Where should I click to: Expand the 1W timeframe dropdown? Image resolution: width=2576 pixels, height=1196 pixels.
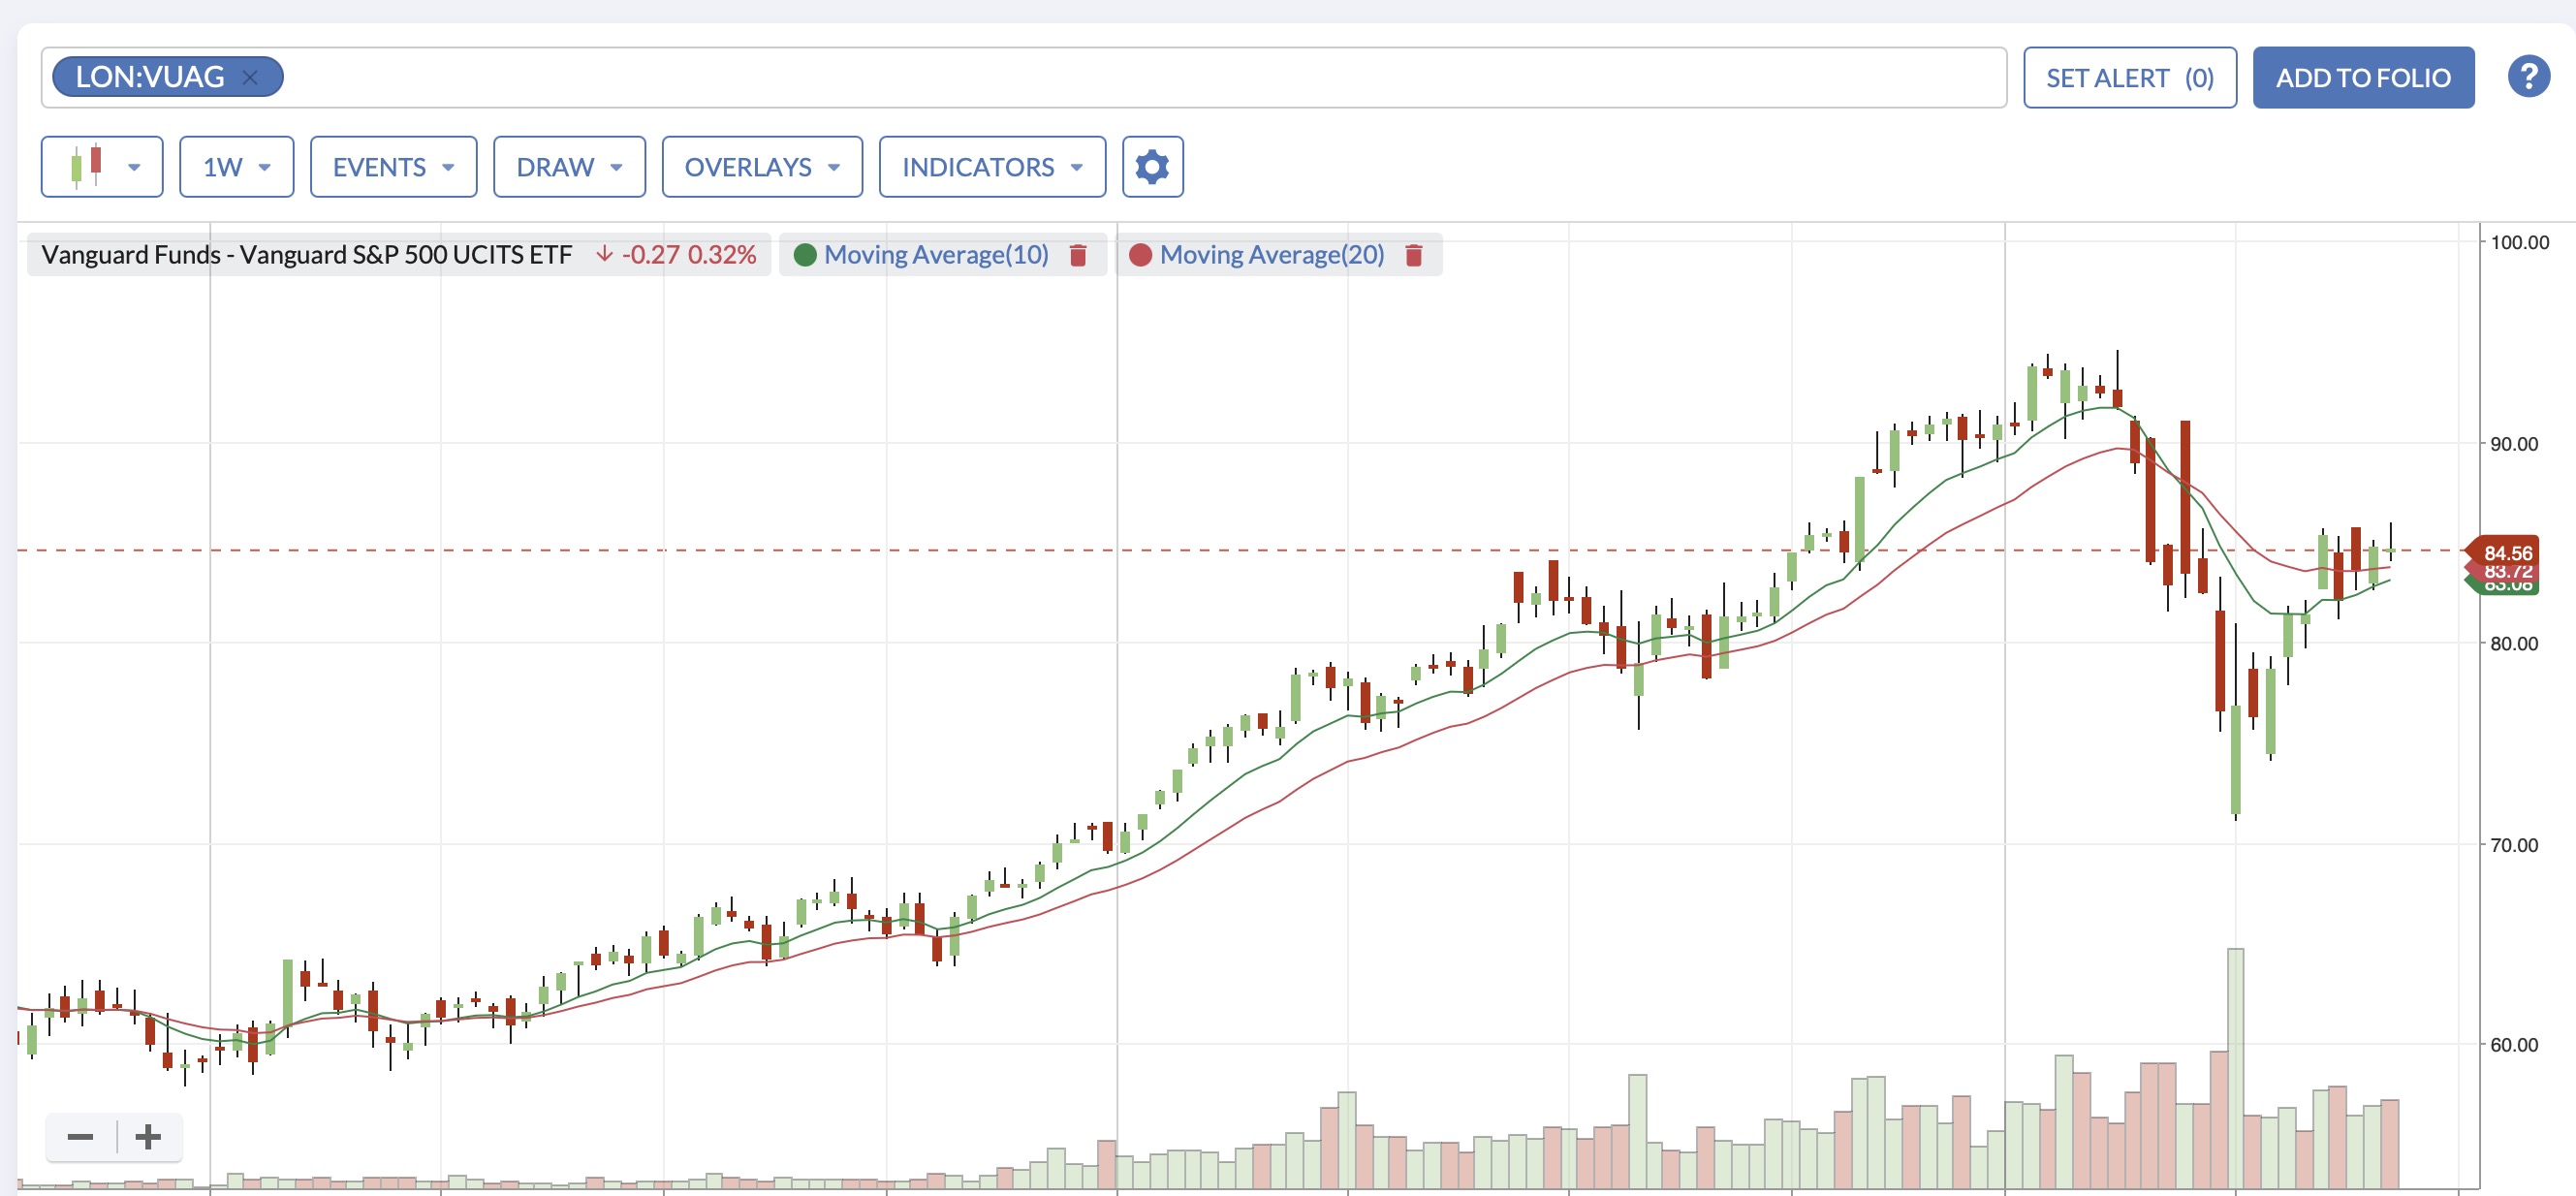(236, 166)
